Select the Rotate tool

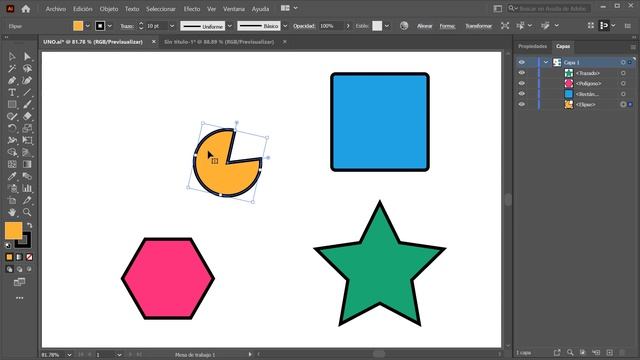(12, 128)
